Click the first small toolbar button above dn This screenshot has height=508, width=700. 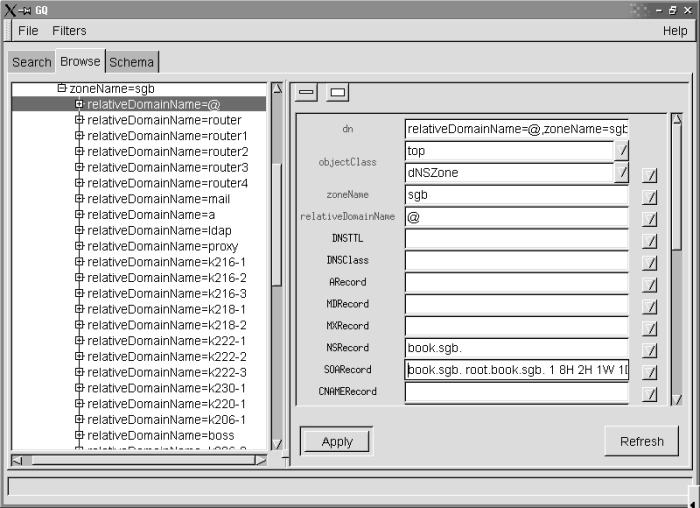click(x=307, y=93)
